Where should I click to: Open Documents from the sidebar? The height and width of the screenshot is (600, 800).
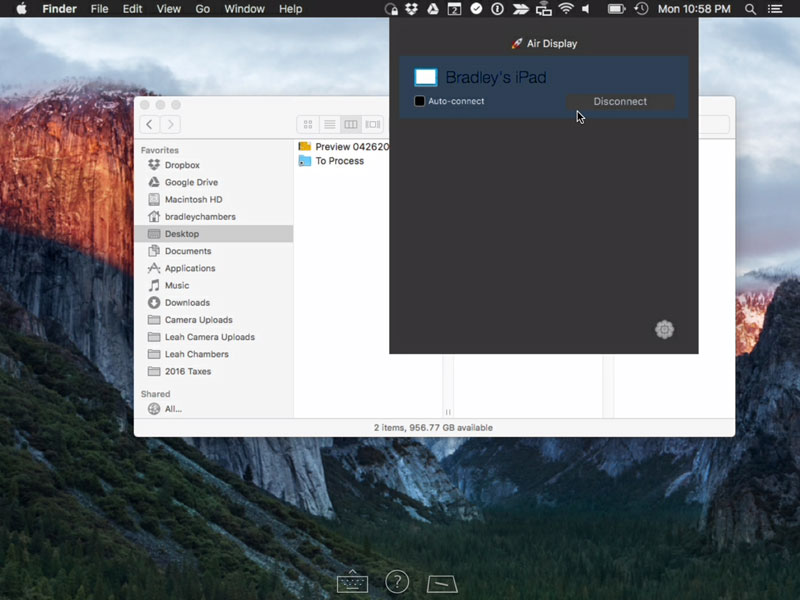coord(214,251)
